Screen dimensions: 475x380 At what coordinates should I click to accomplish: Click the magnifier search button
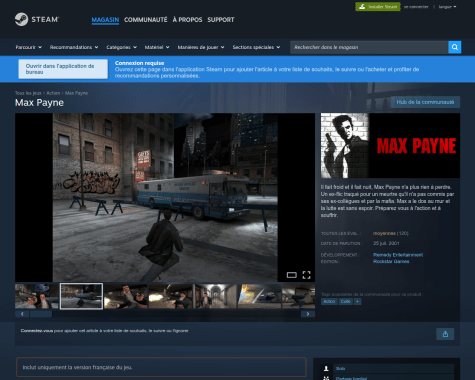(455, 47)
